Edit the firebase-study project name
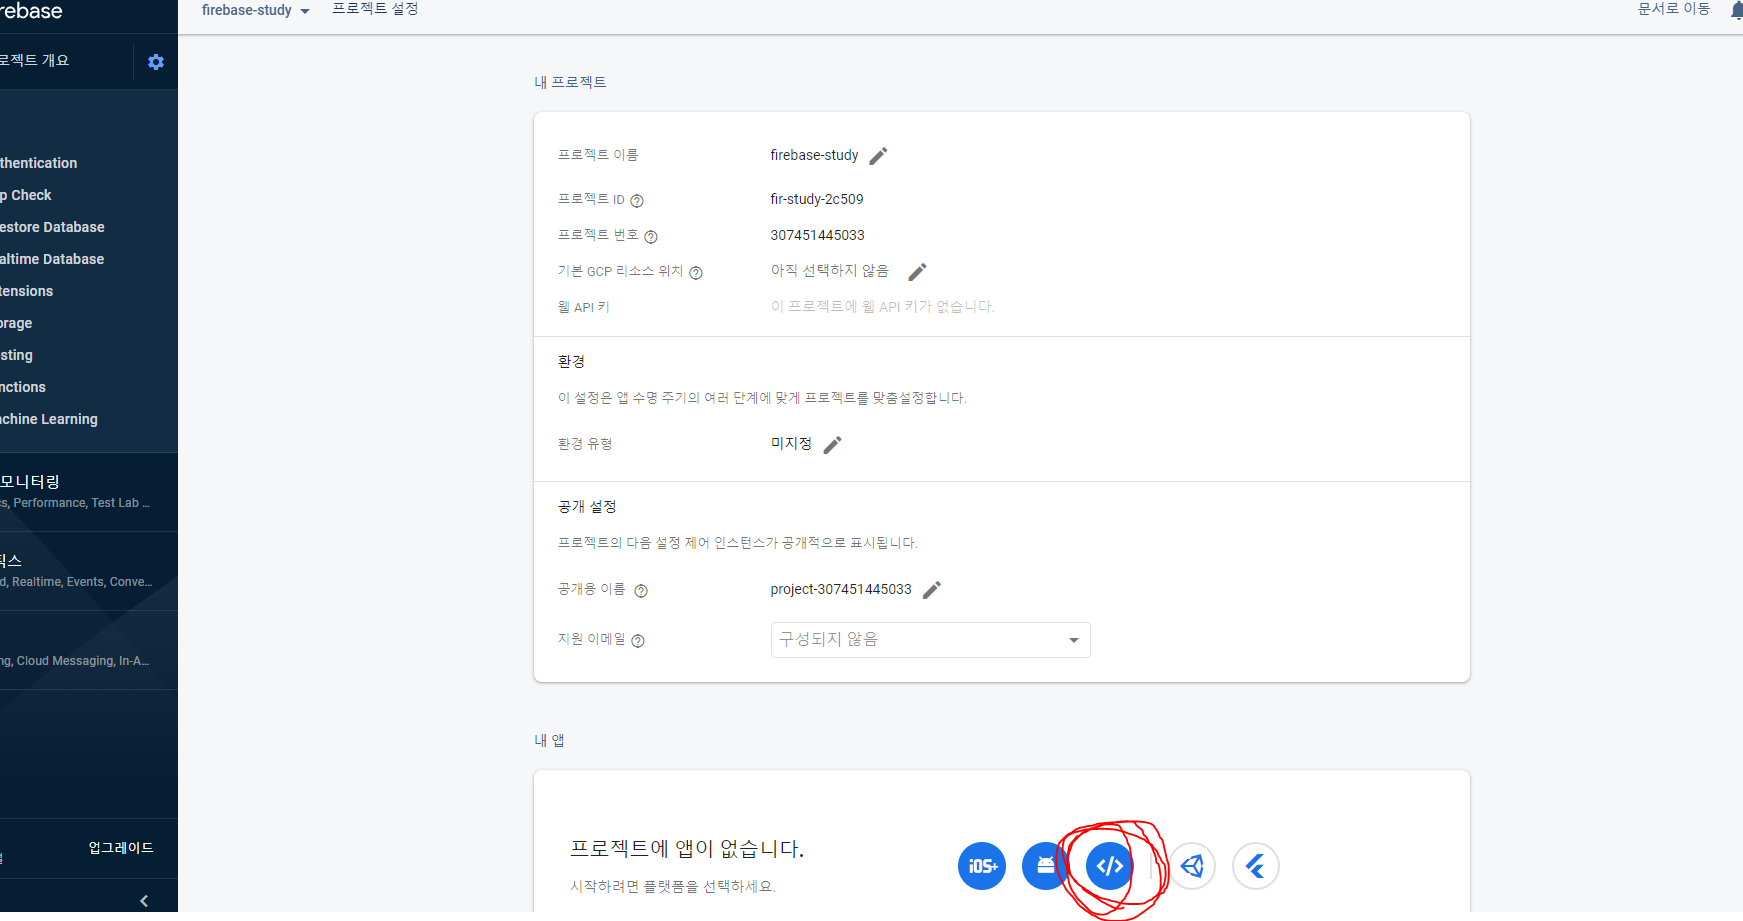Viewport: 1743px width, 921px height. (878, 156)
